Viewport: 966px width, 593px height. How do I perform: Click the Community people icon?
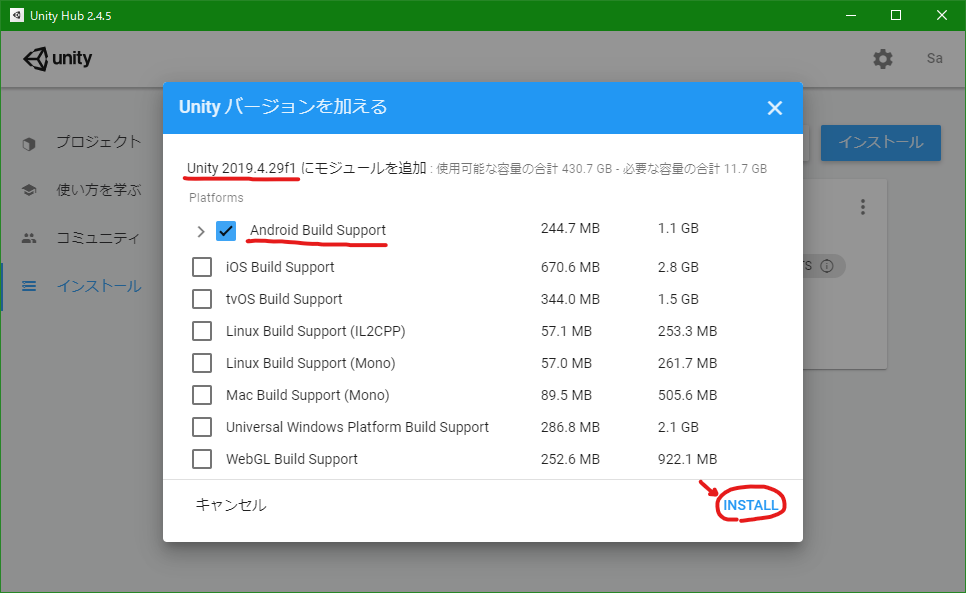click(29, 238)
